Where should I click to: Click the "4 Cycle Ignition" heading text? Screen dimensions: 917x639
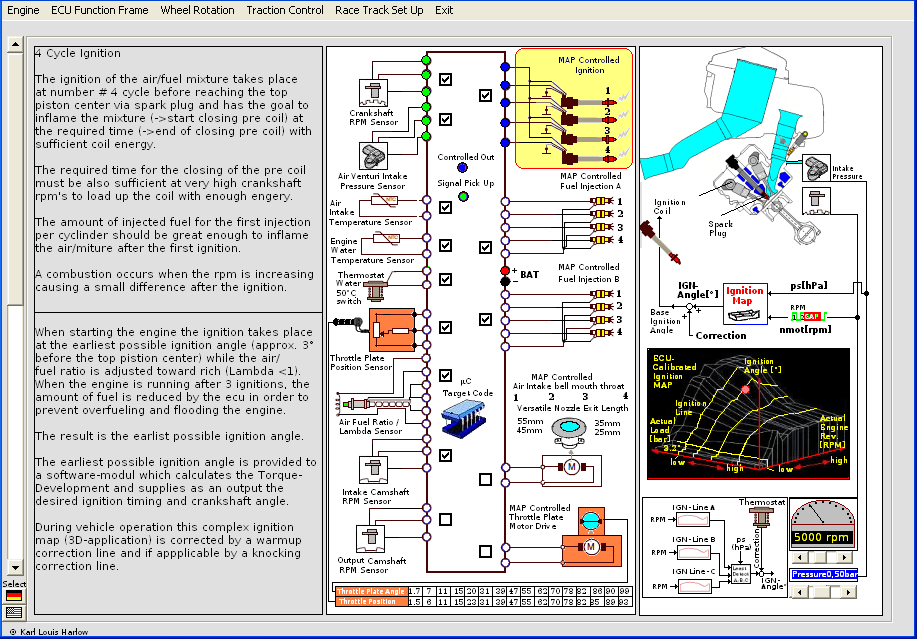(78, 53)
